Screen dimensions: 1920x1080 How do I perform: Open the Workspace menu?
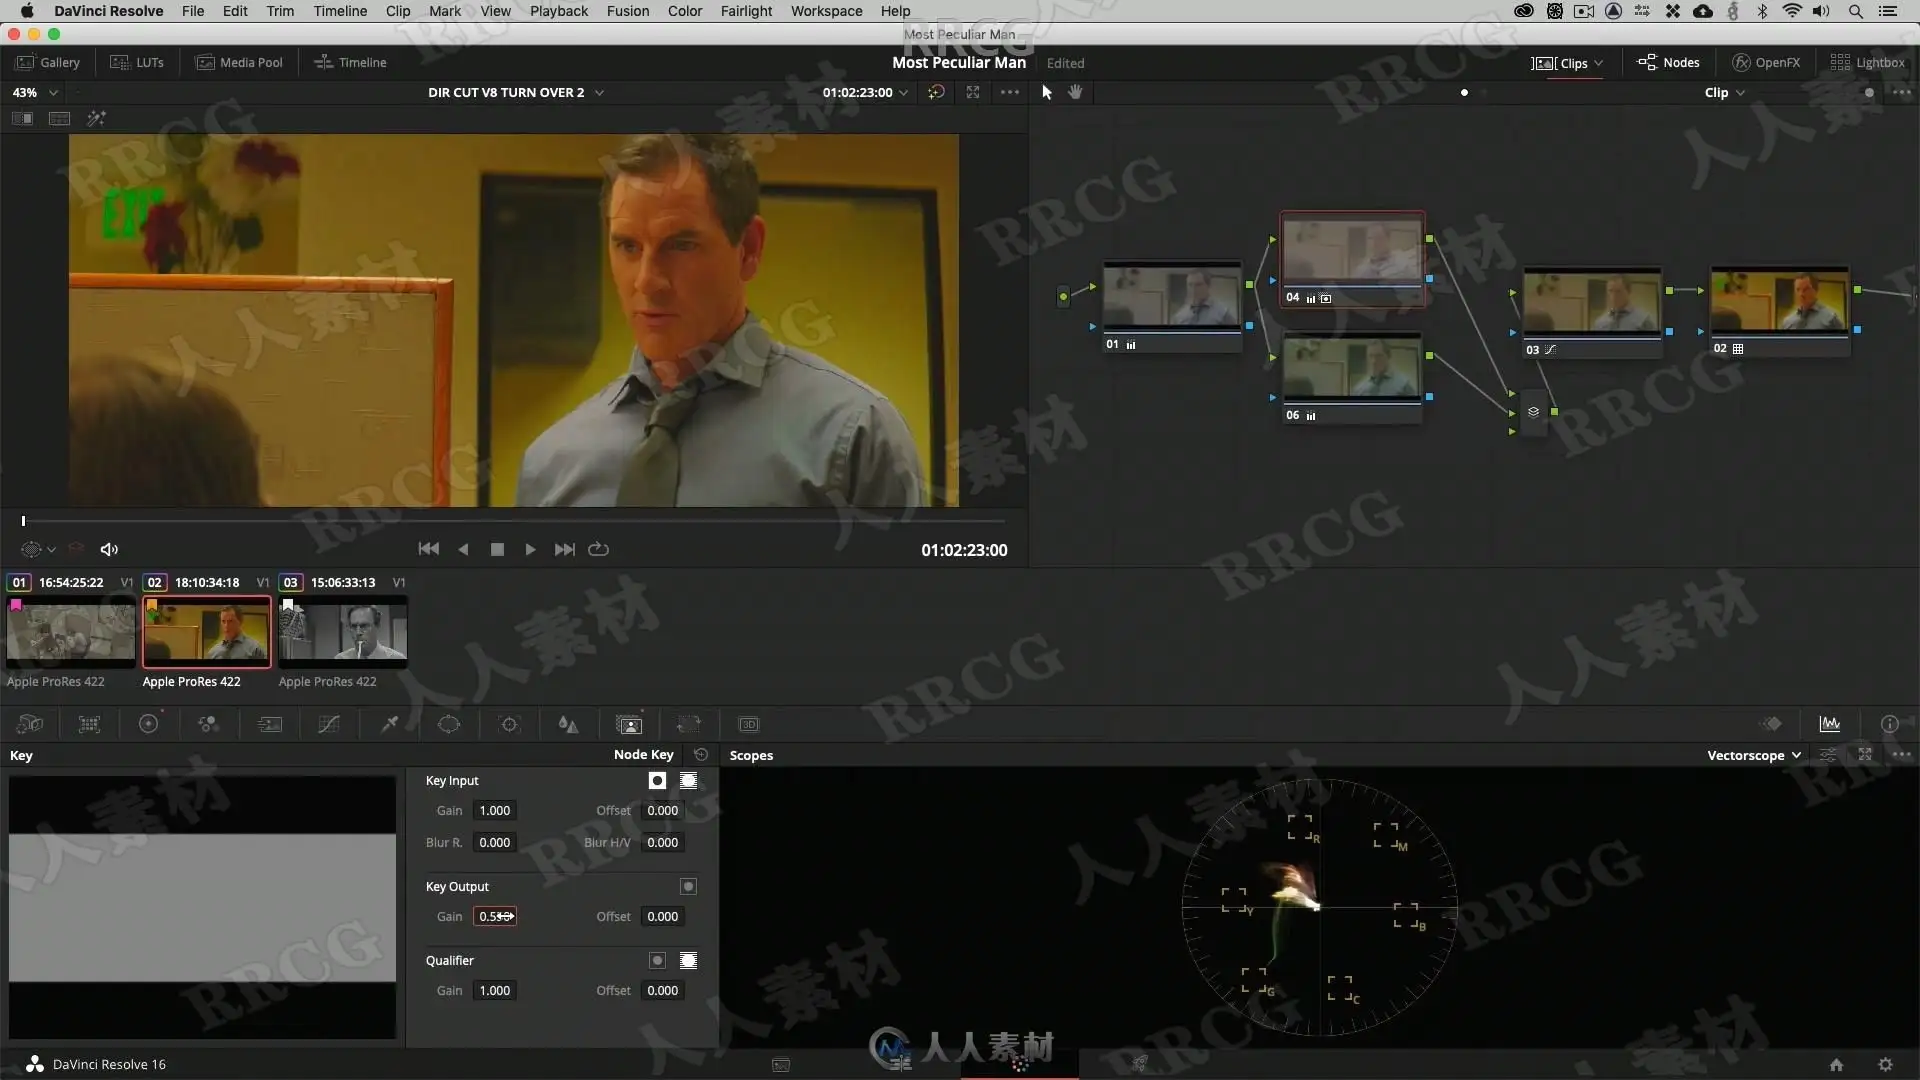[826, 11]
